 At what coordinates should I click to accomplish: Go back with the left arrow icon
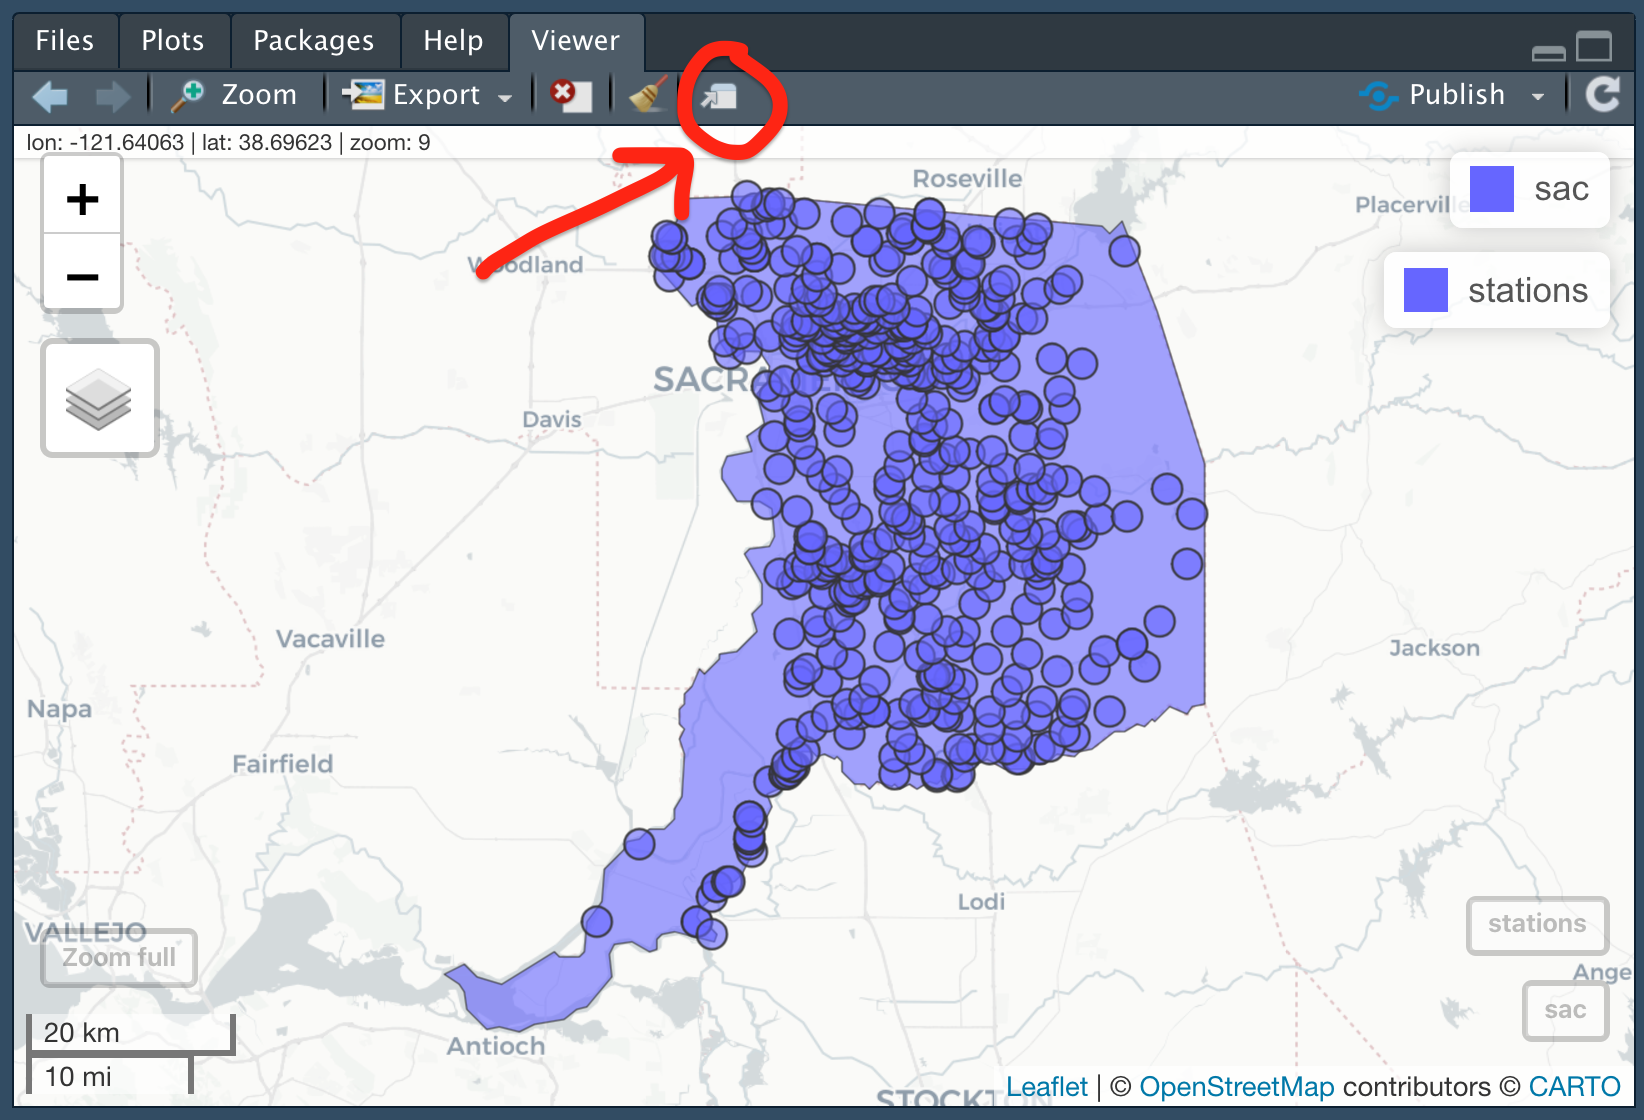coord(50,97)
